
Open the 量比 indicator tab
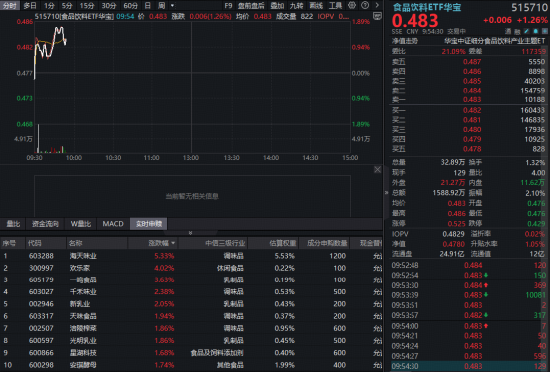(x=13, y=224)
